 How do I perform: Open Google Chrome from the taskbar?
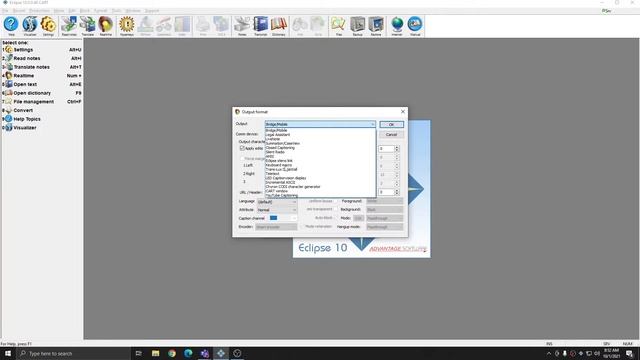tap(172, 353)
